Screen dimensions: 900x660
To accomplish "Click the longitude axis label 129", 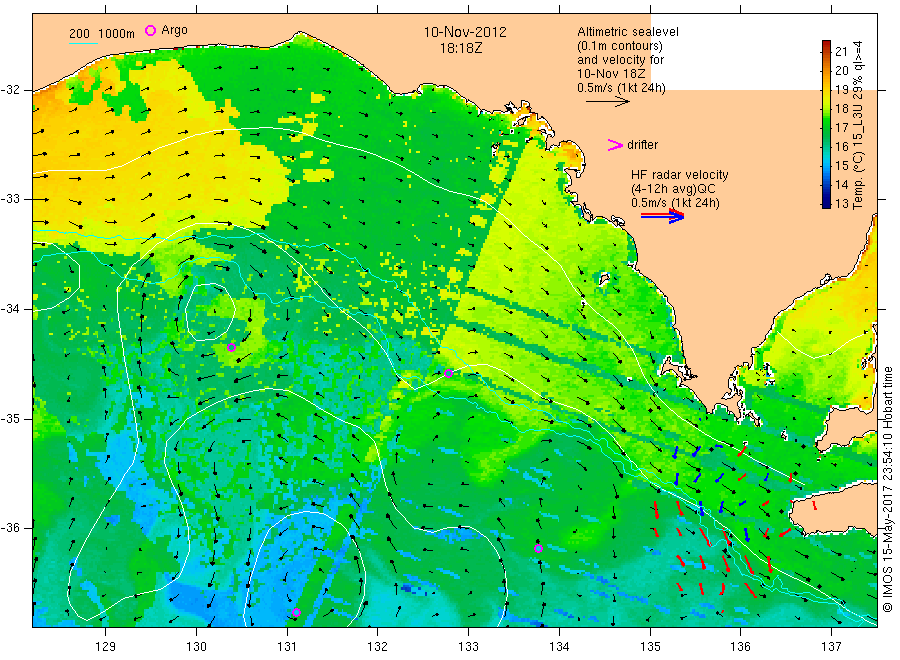I will click(x=106, y=647).
